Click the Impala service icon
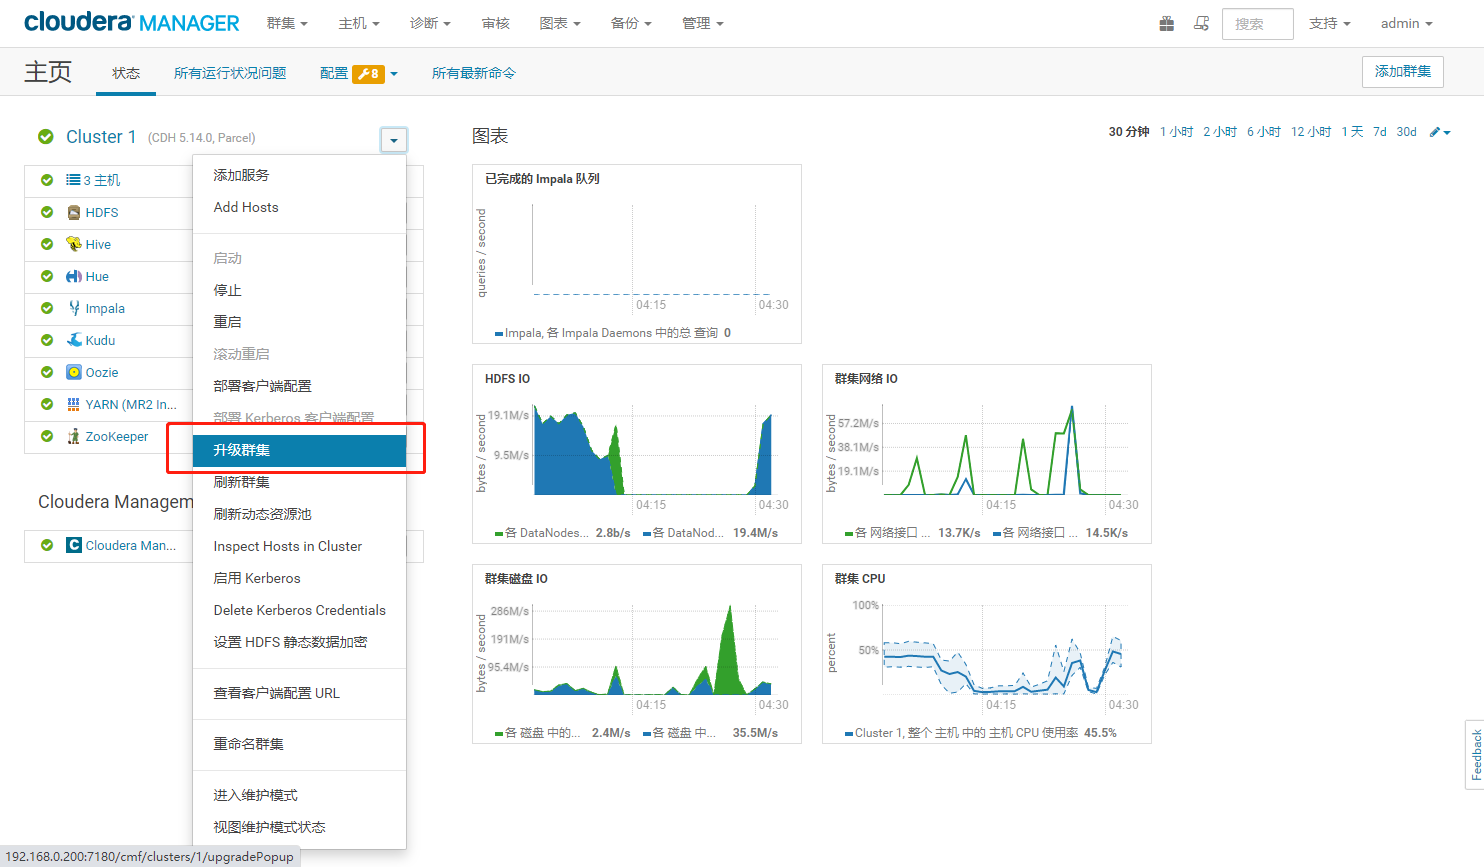The width and height of the screenshot is (1484, 867). (74, 308)
